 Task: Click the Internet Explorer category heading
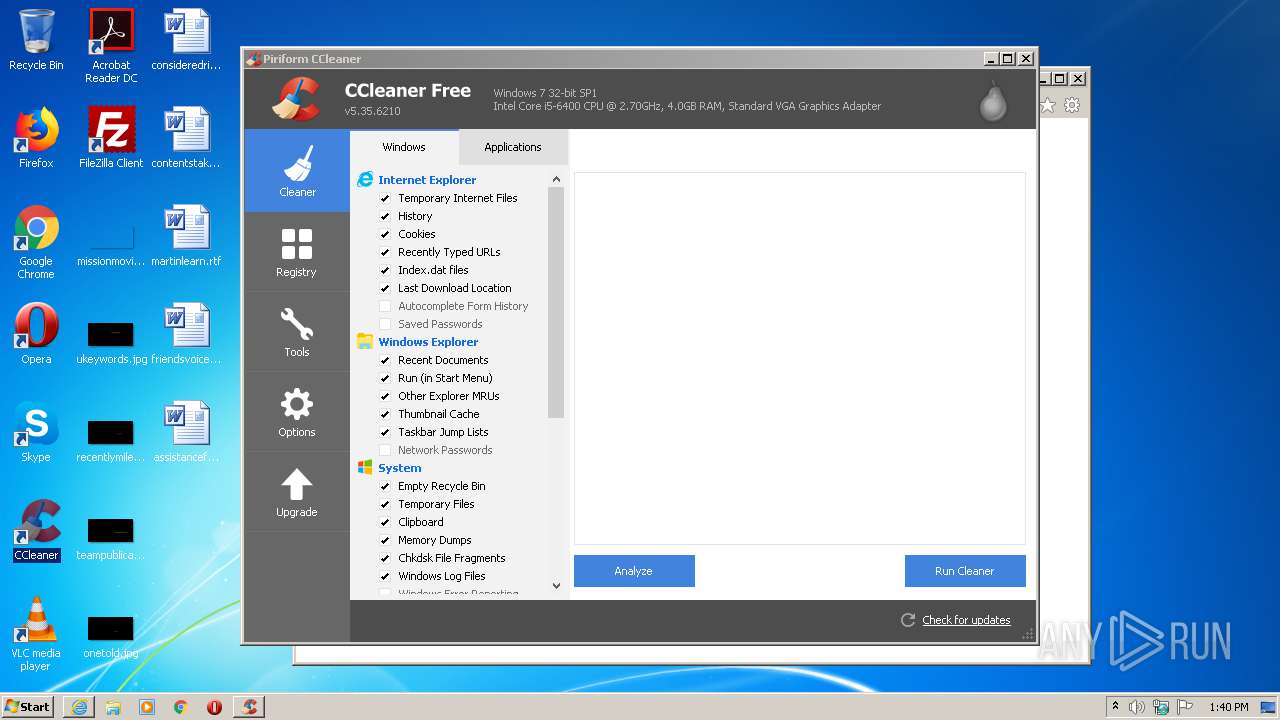(x=427, y=180)
